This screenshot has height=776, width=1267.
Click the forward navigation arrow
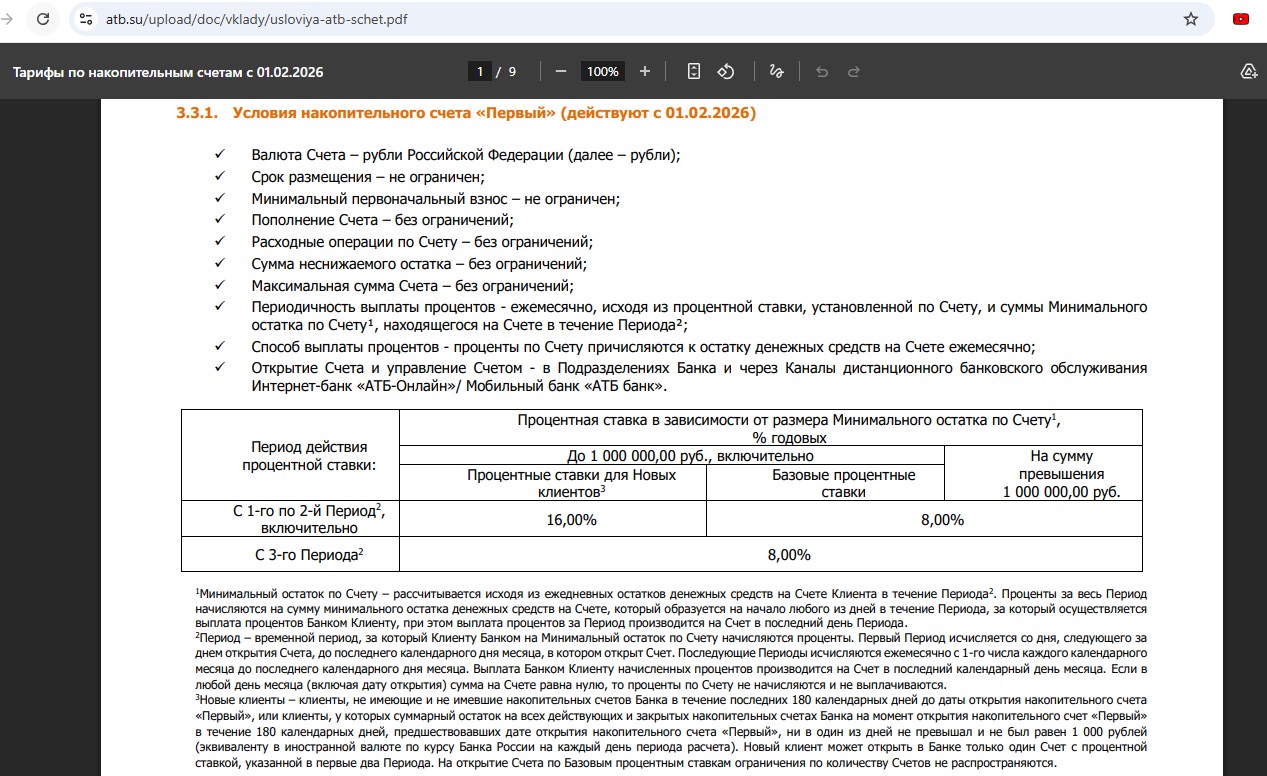tap(8, 19)
